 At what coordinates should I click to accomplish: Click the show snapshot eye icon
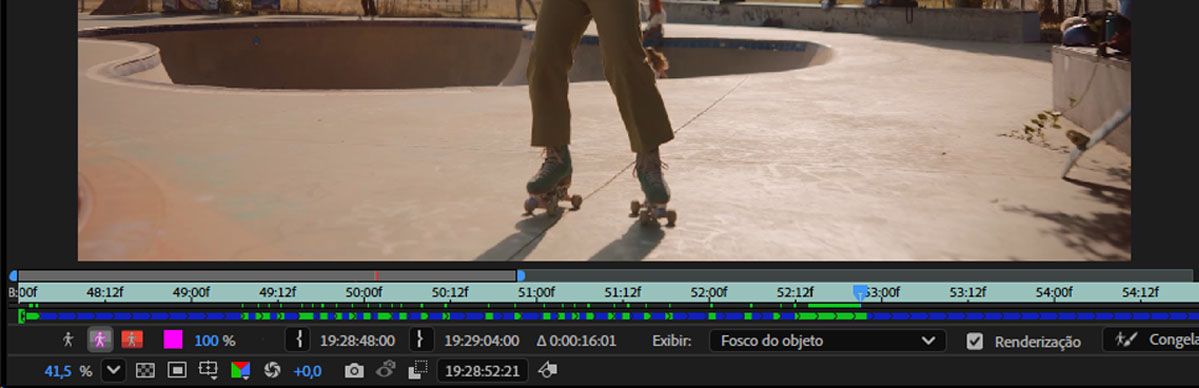385,370
